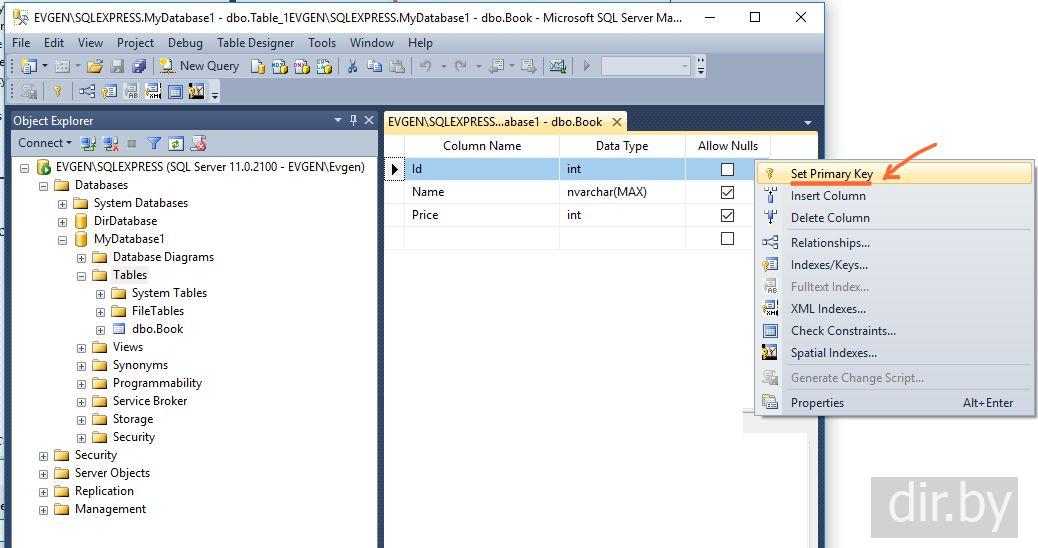Open the Tools menu
1038x548 pixels.
[x=322, y=43]
